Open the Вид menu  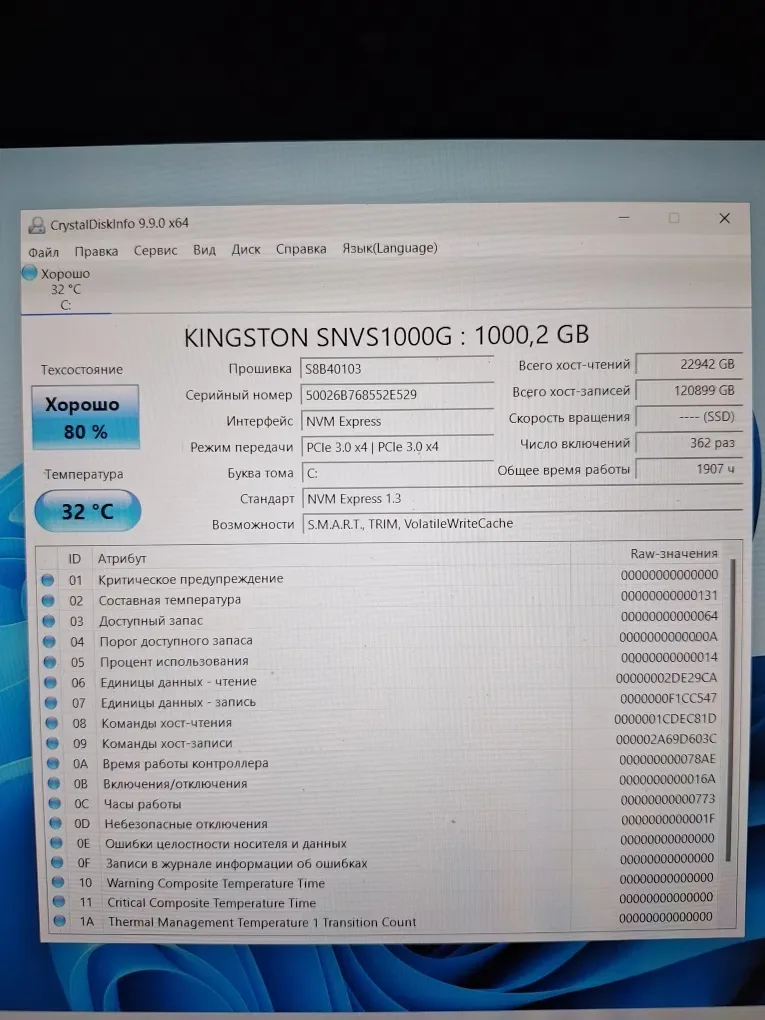tap(204, 250)
